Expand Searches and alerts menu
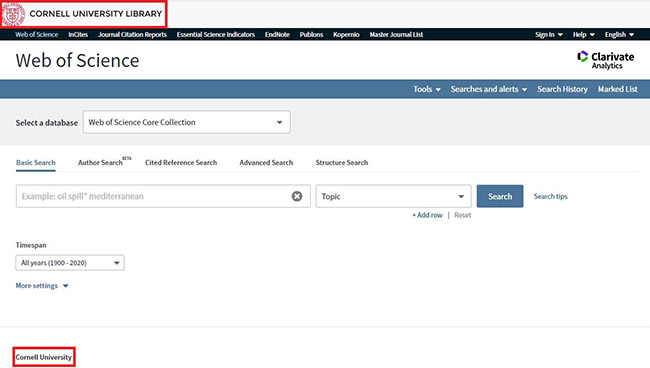This screenshot has width=650, height=368. [x=489, y=89]
